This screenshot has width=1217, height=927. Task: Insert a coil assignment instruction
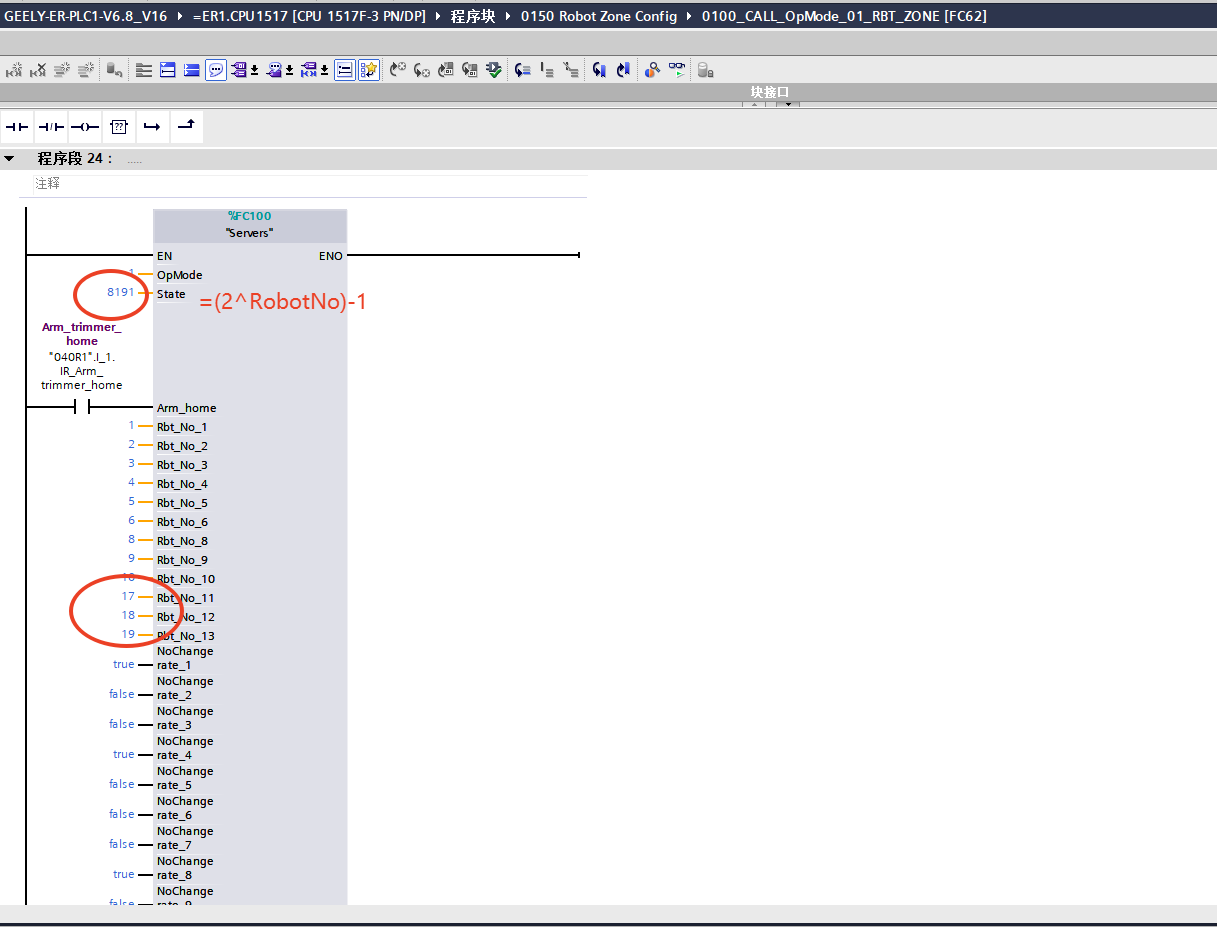[x=84, y=127]
